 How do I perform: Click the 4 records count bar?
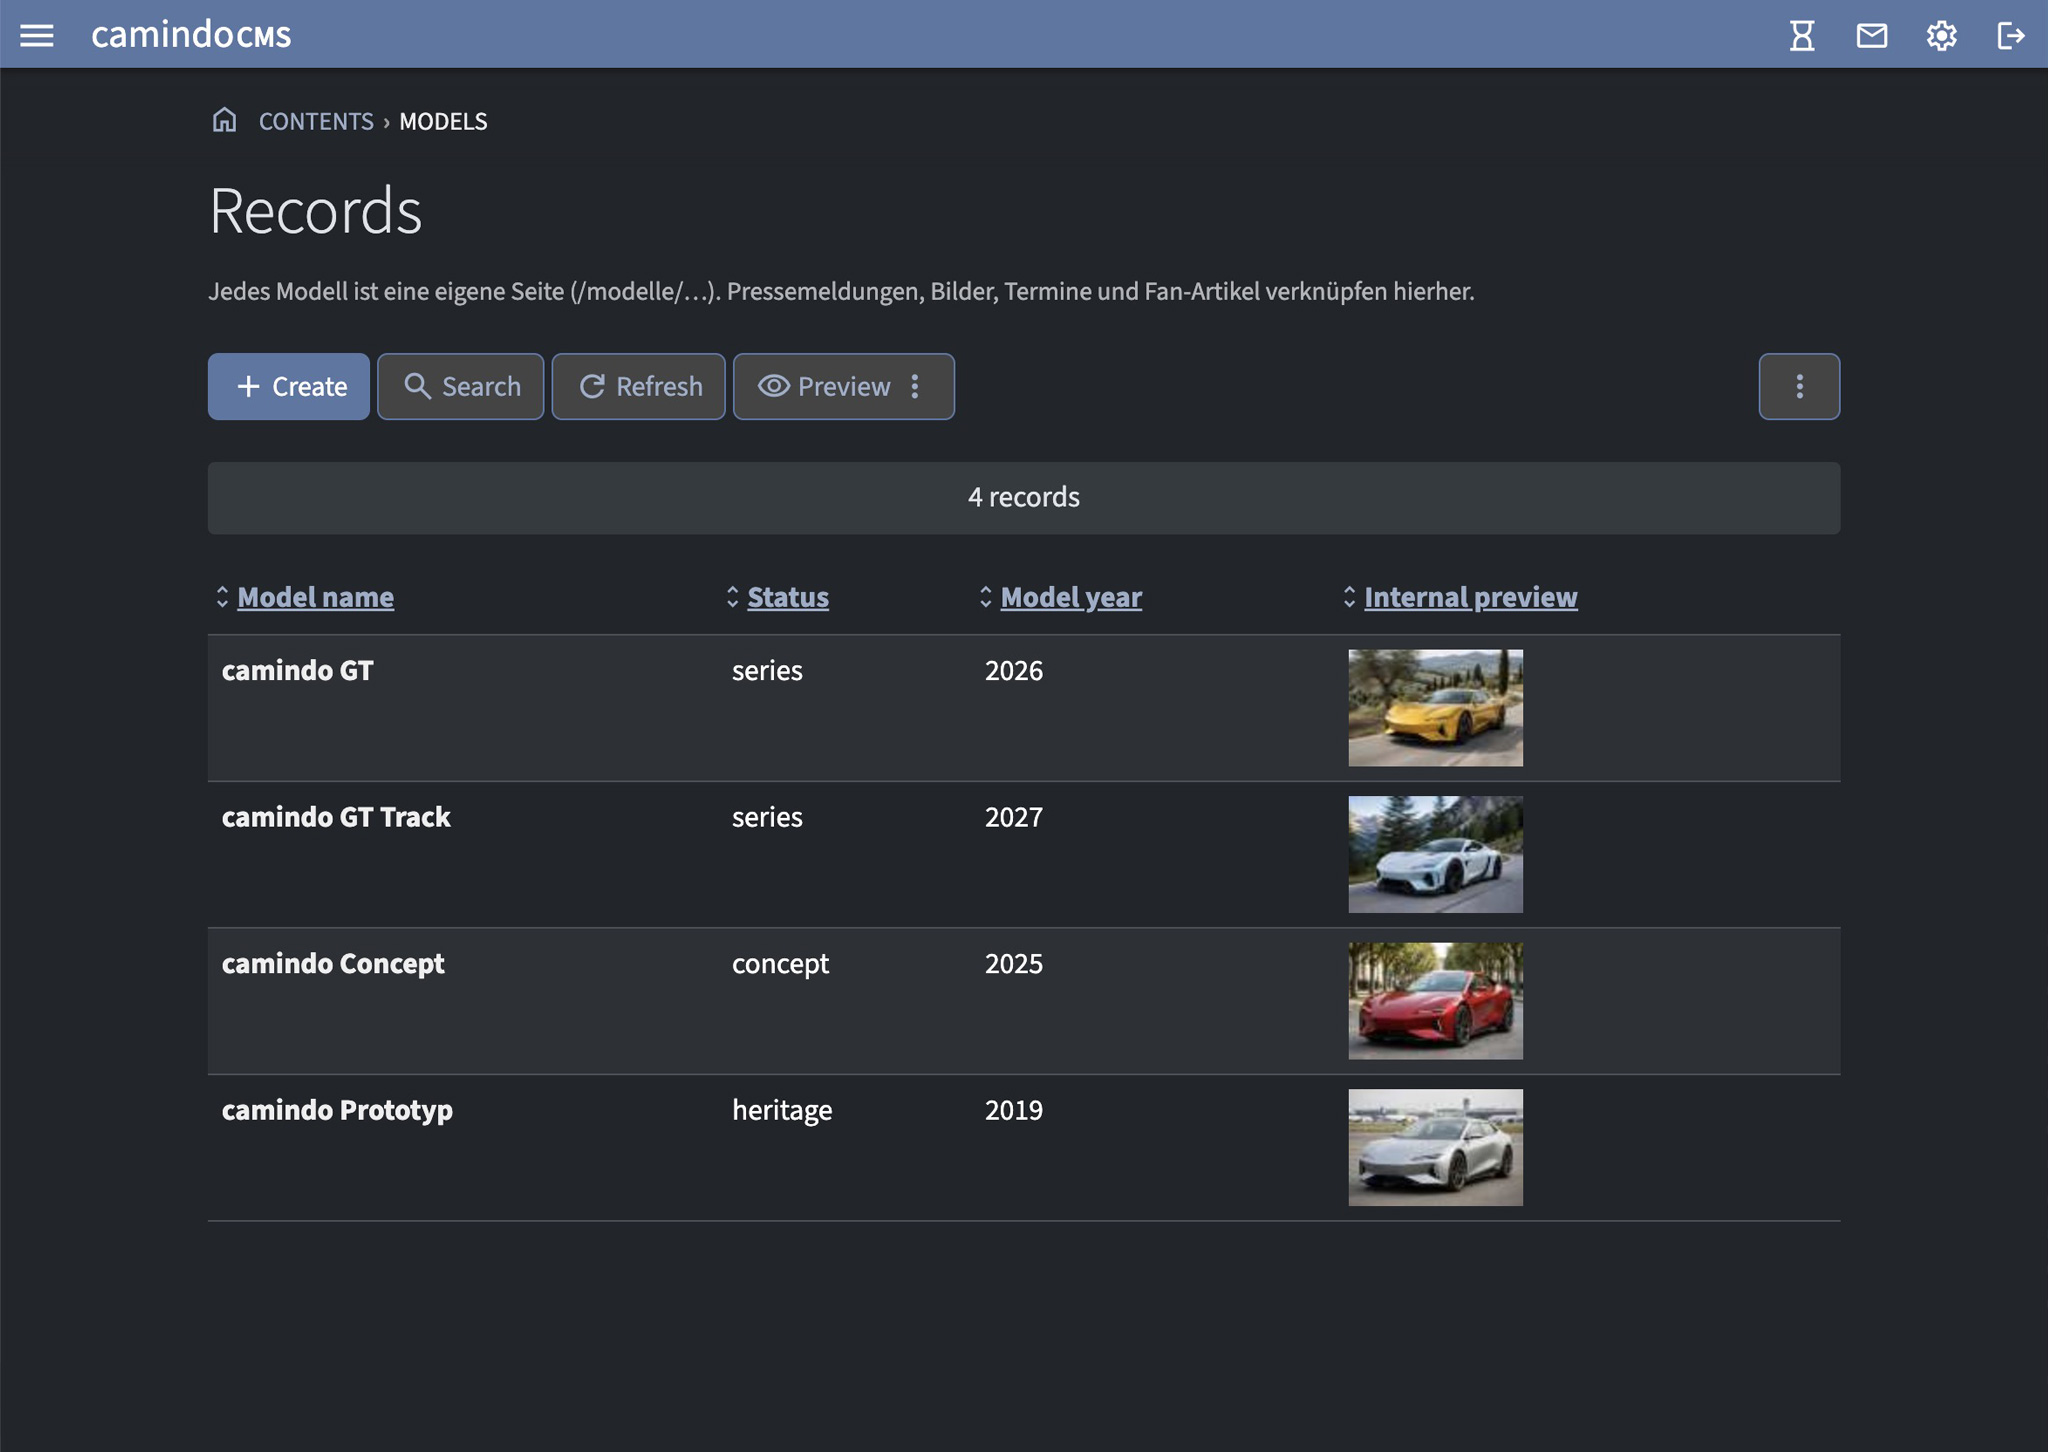[1024, 498]
